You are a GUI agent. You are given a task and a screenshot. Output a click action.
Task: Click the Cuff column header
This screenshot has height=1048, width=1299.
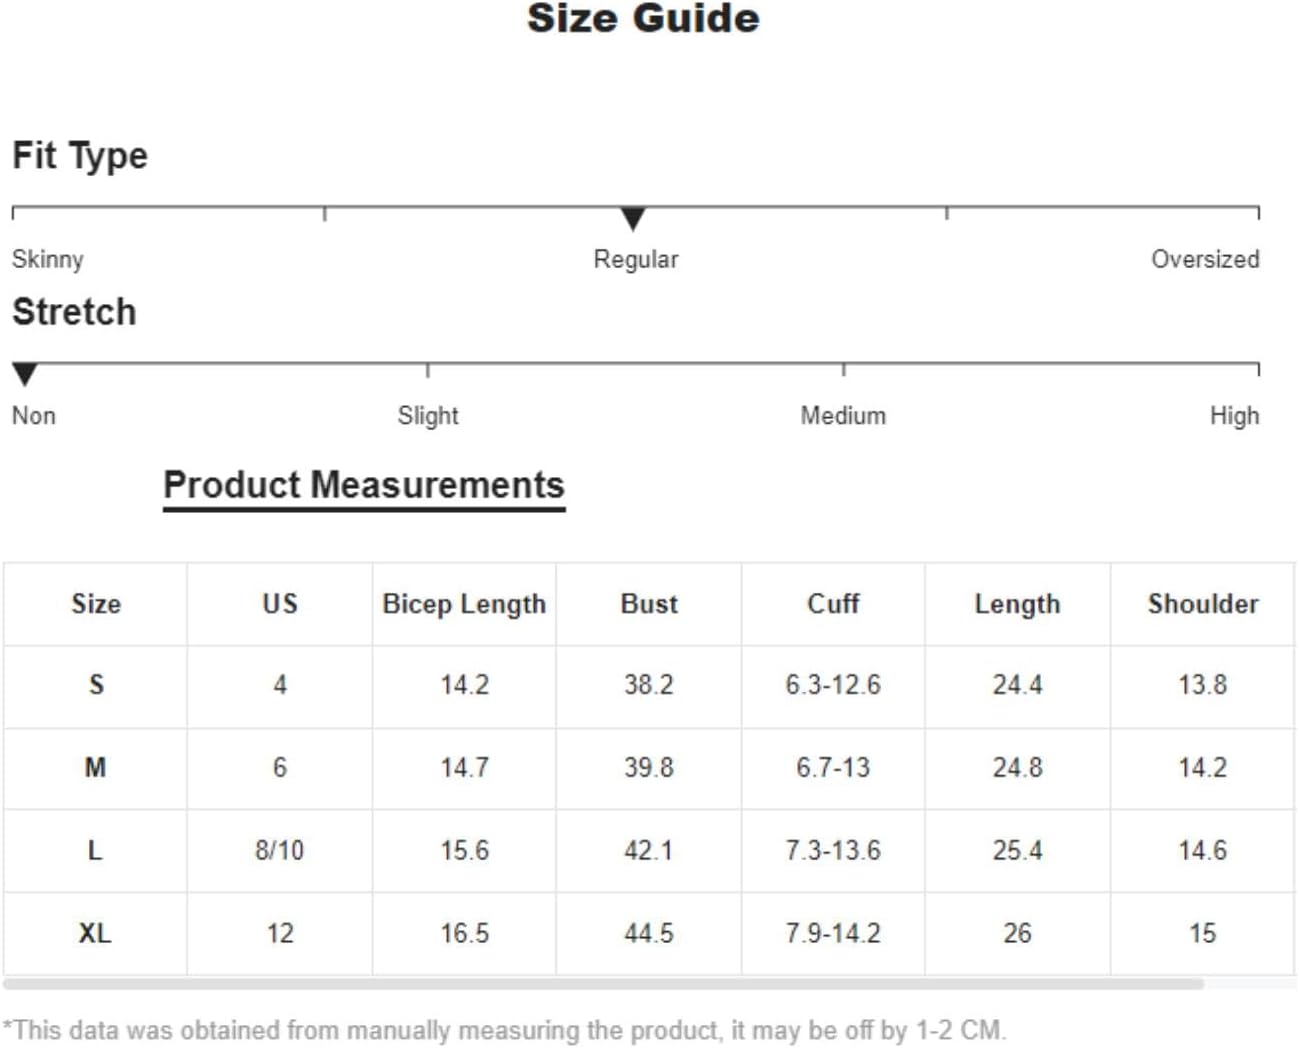pyautogui.click(x=833, y=604)
